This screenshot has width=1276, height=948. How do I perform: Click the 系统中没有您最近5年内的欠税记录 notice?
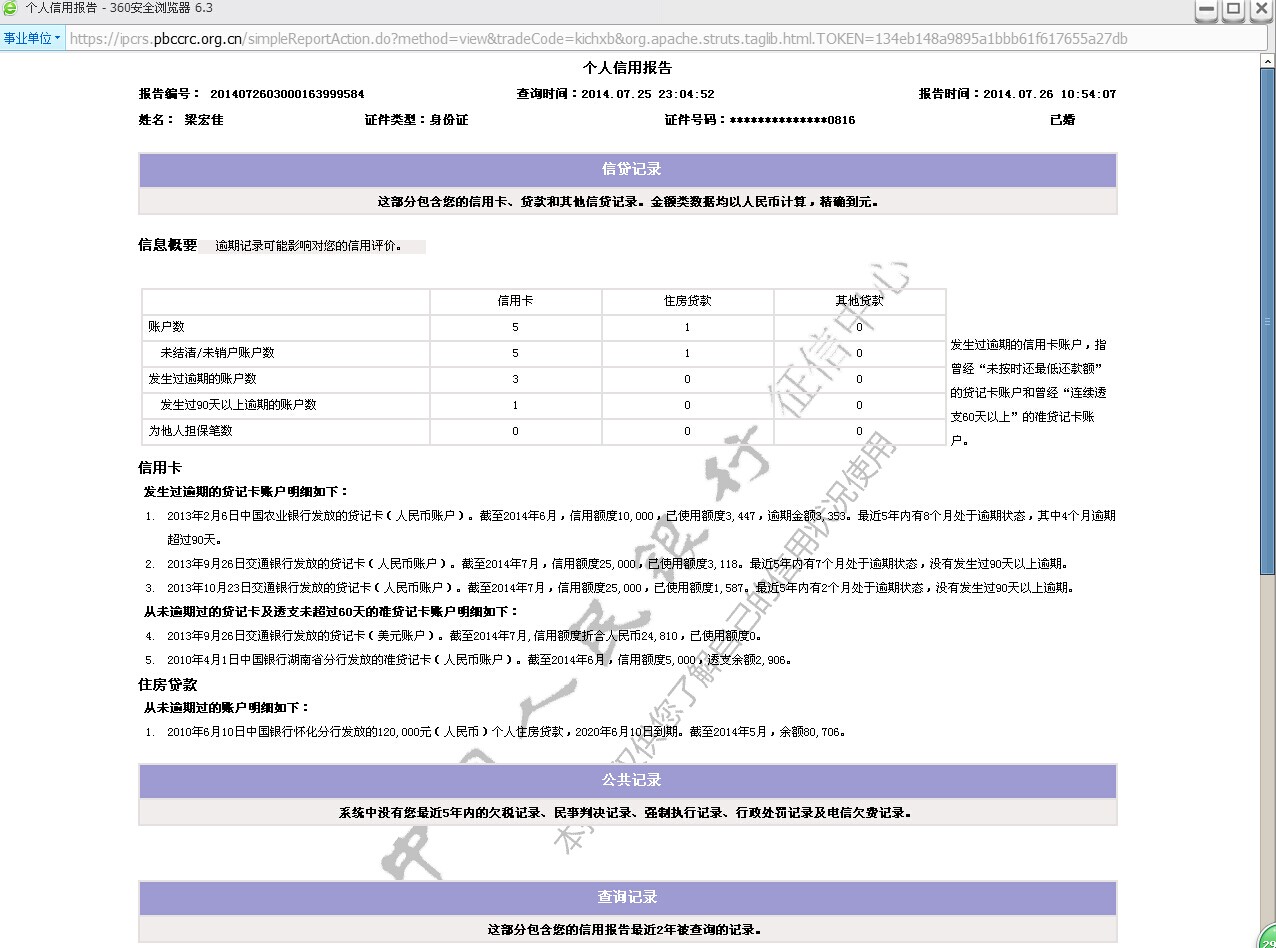click(x=625, y=813)
